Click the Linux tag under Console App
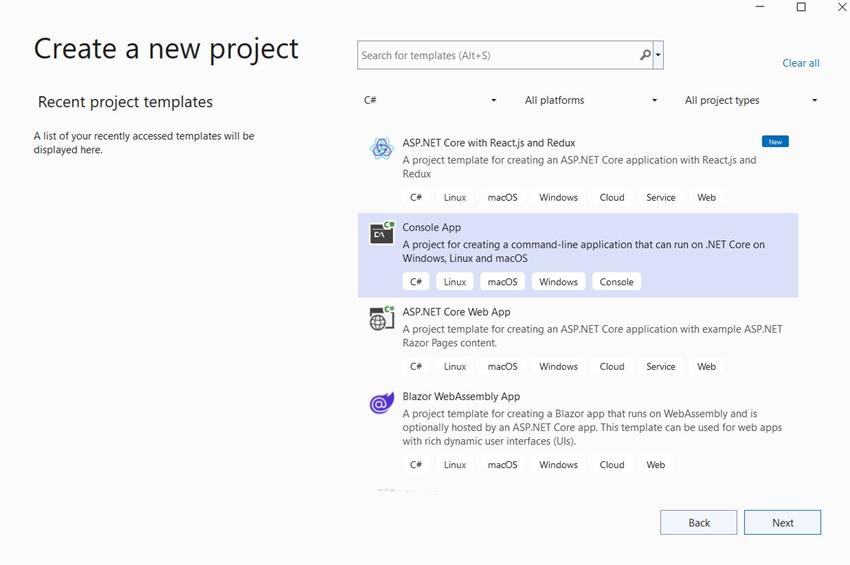Viewport: 850px width, 565px height. coord(455,282)
